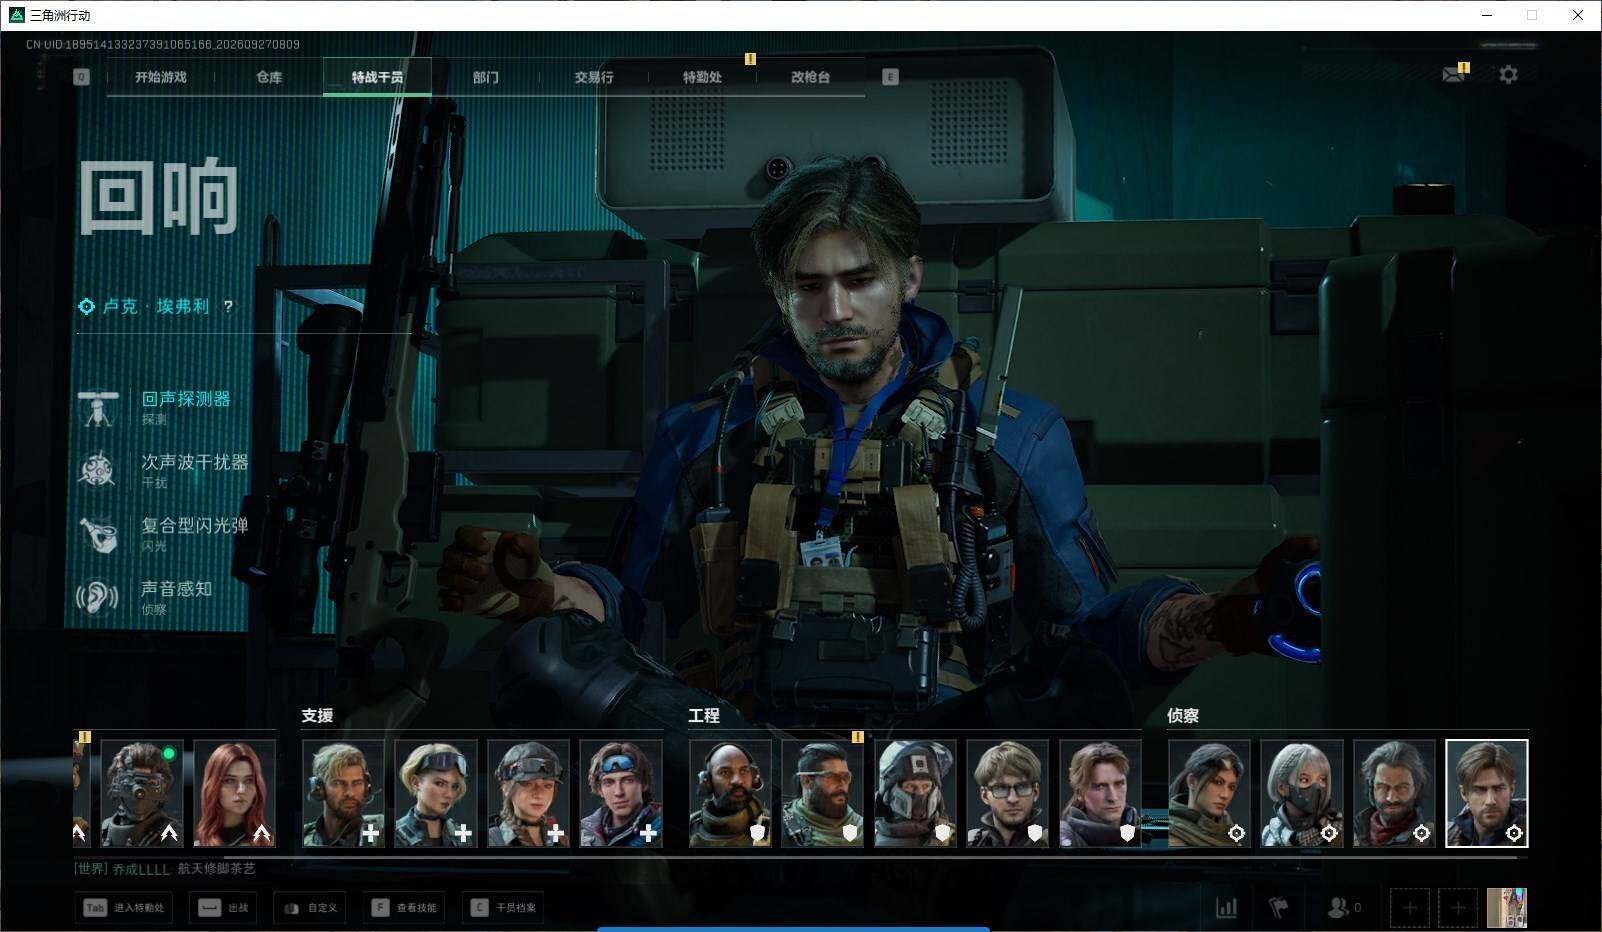This screenshot has height=932, width=1602.
Task: Click the 三角洲行动 title bar app icon
Action: [x=16, y=15]
